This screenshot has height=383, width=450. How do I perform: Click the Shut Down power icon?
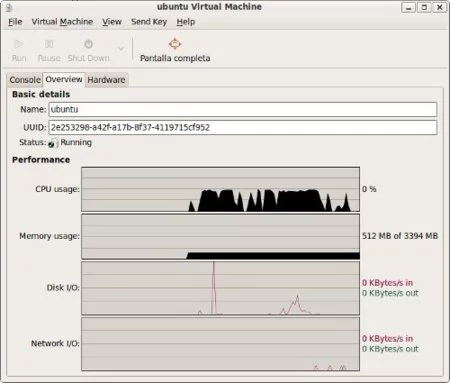[88, 44]
